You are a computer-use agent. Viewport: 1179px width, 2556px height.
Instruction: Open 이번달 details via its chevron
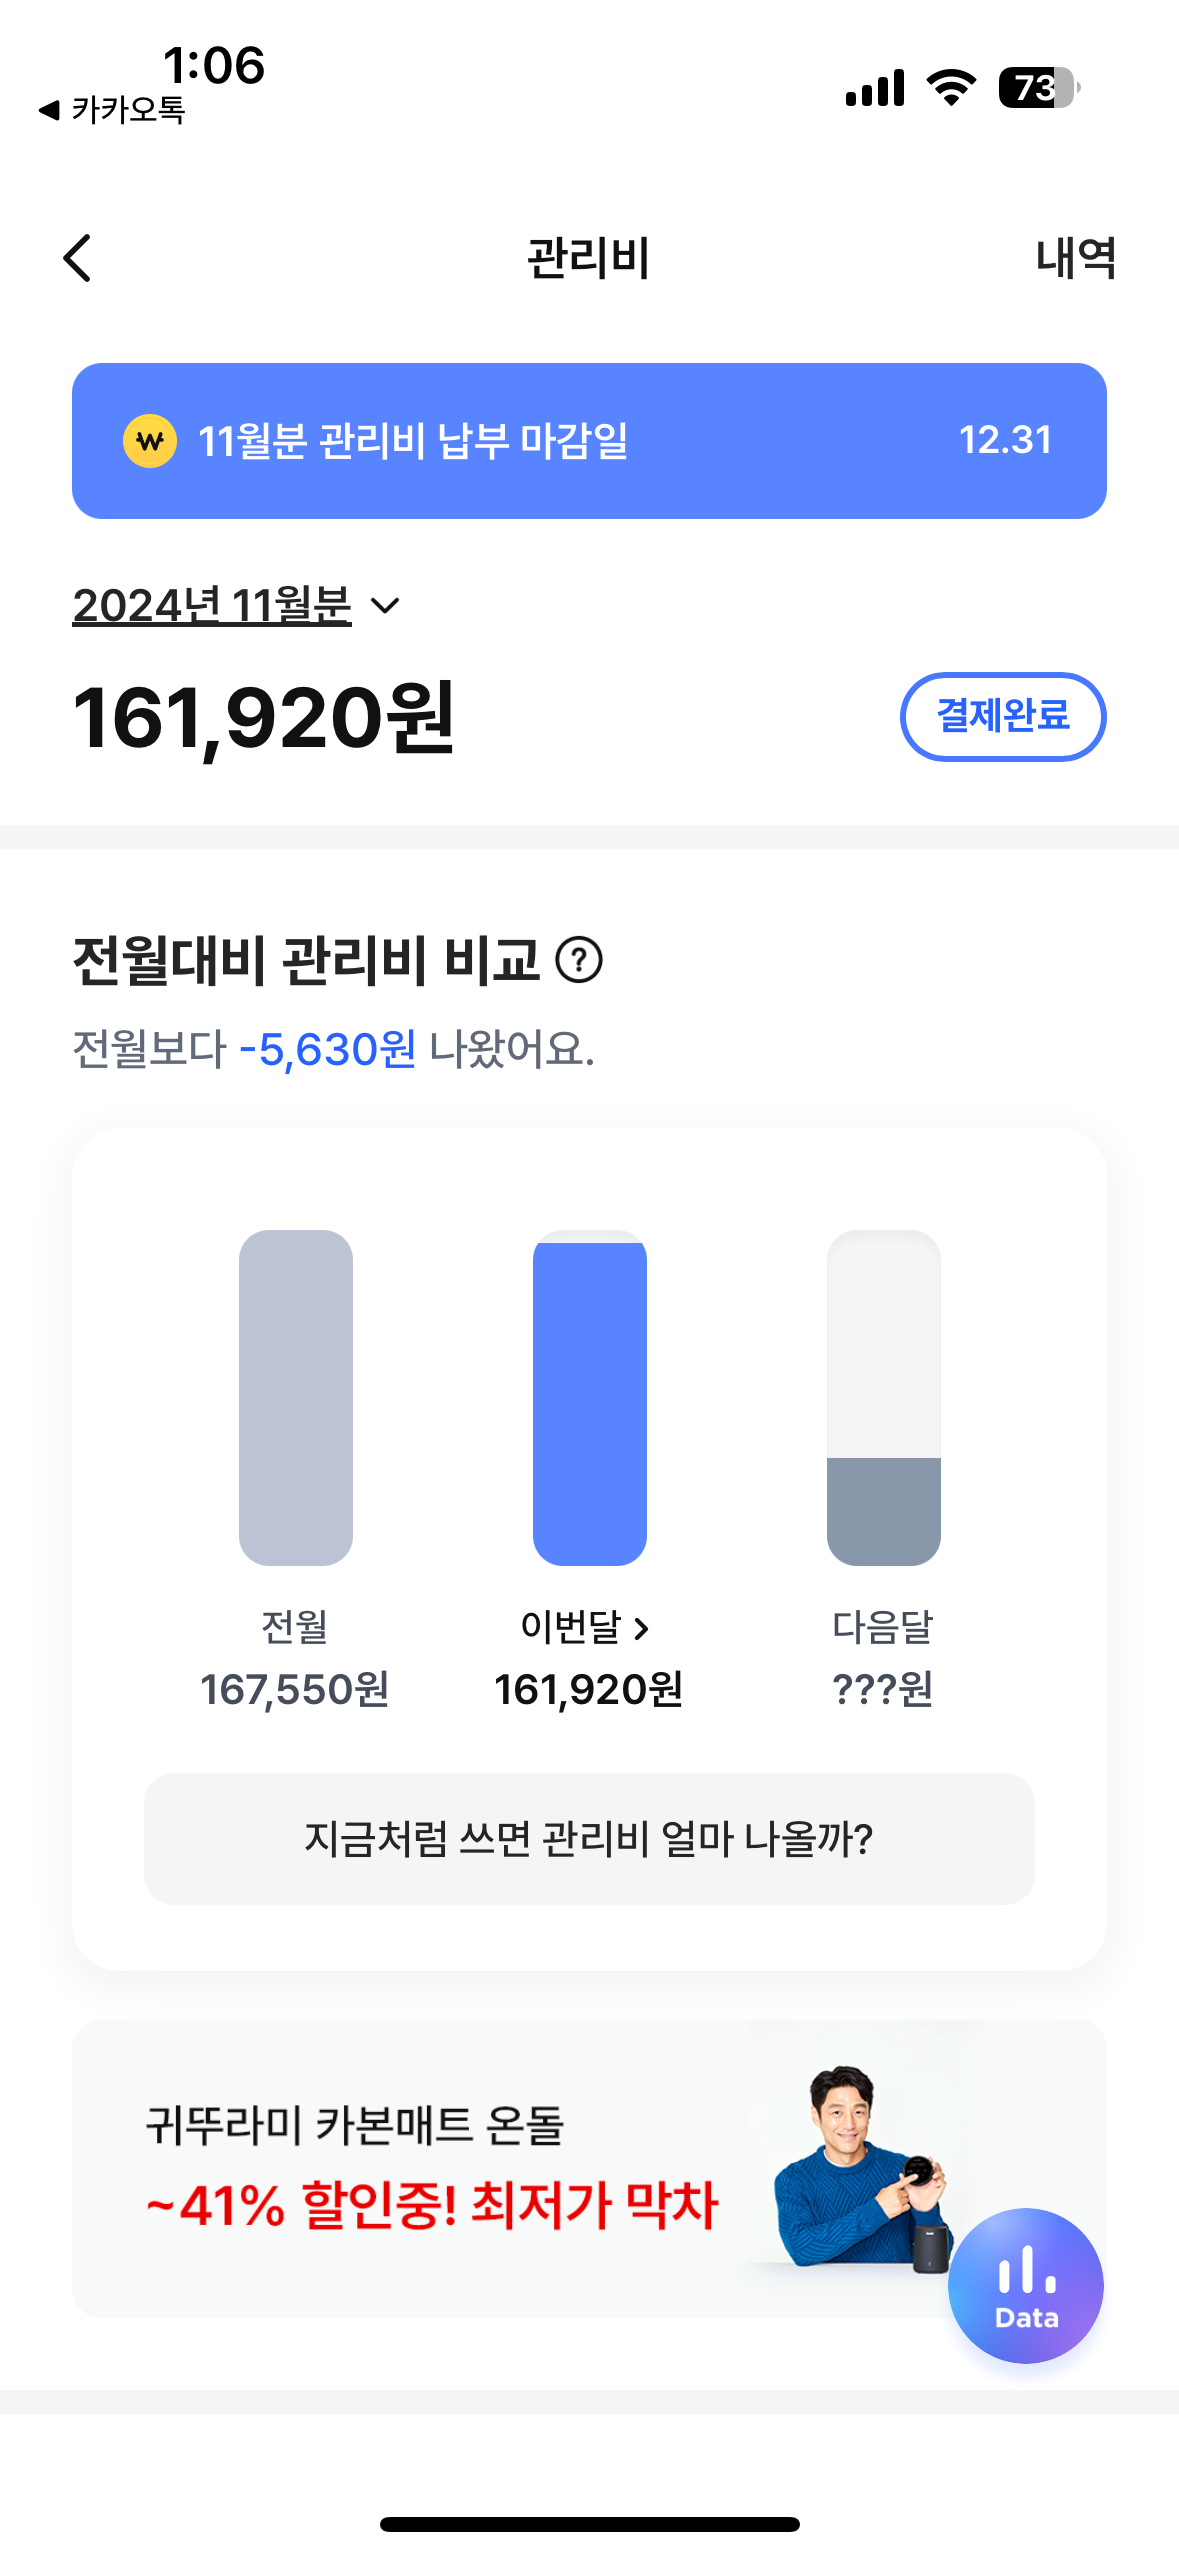coord(641,1629)
